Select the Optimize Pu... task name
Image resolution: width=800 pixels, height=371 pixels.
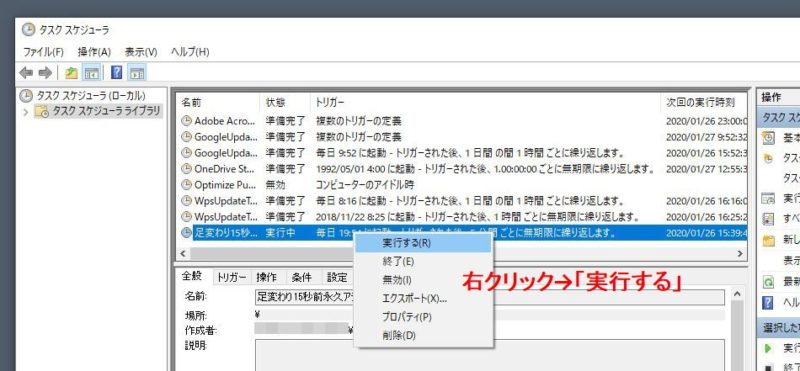point(224,184)
